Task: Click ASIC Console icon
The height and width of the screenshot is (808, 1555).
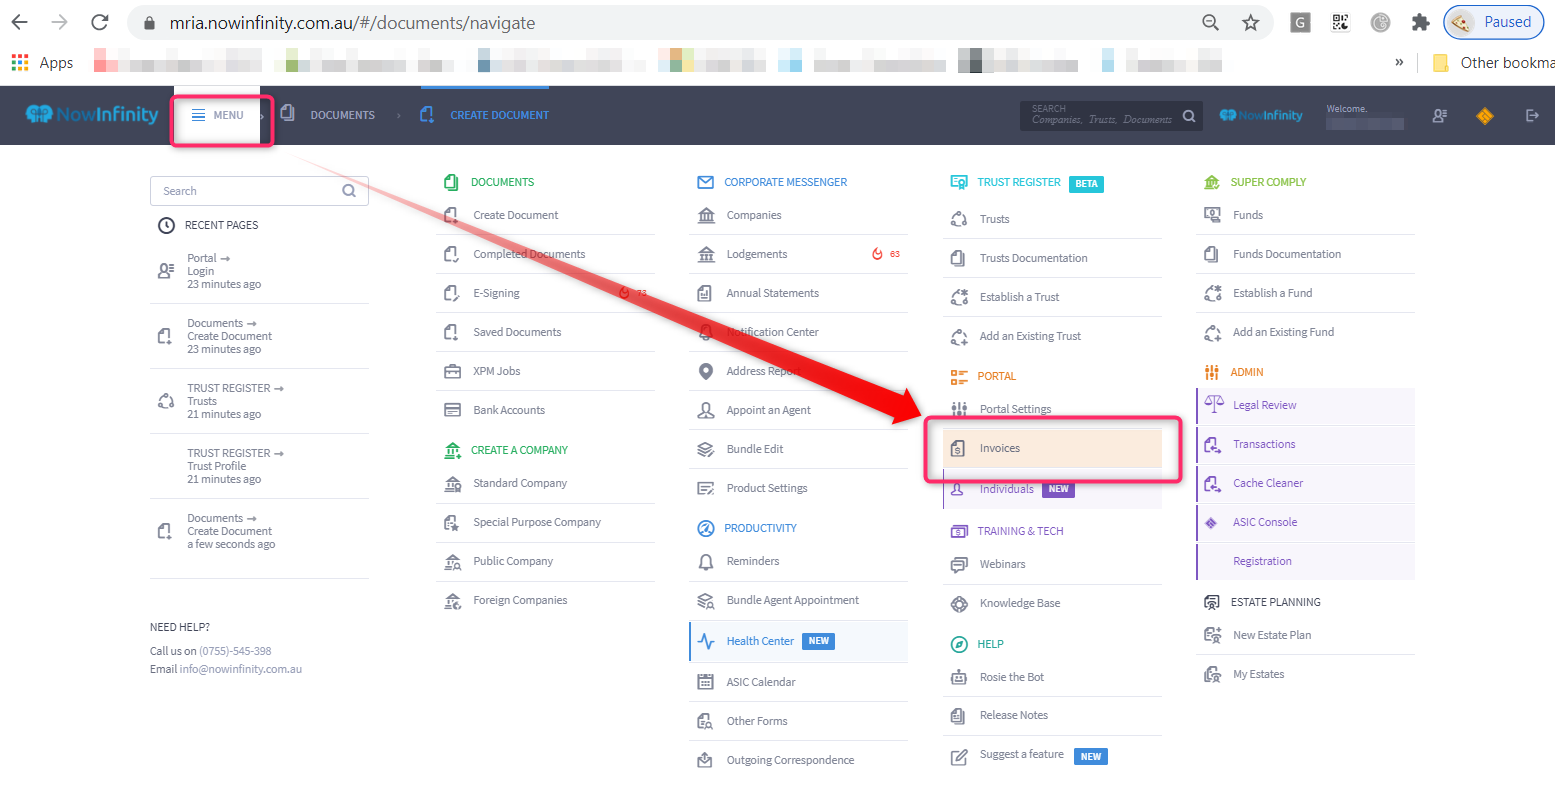Action: click(1211, 522)
